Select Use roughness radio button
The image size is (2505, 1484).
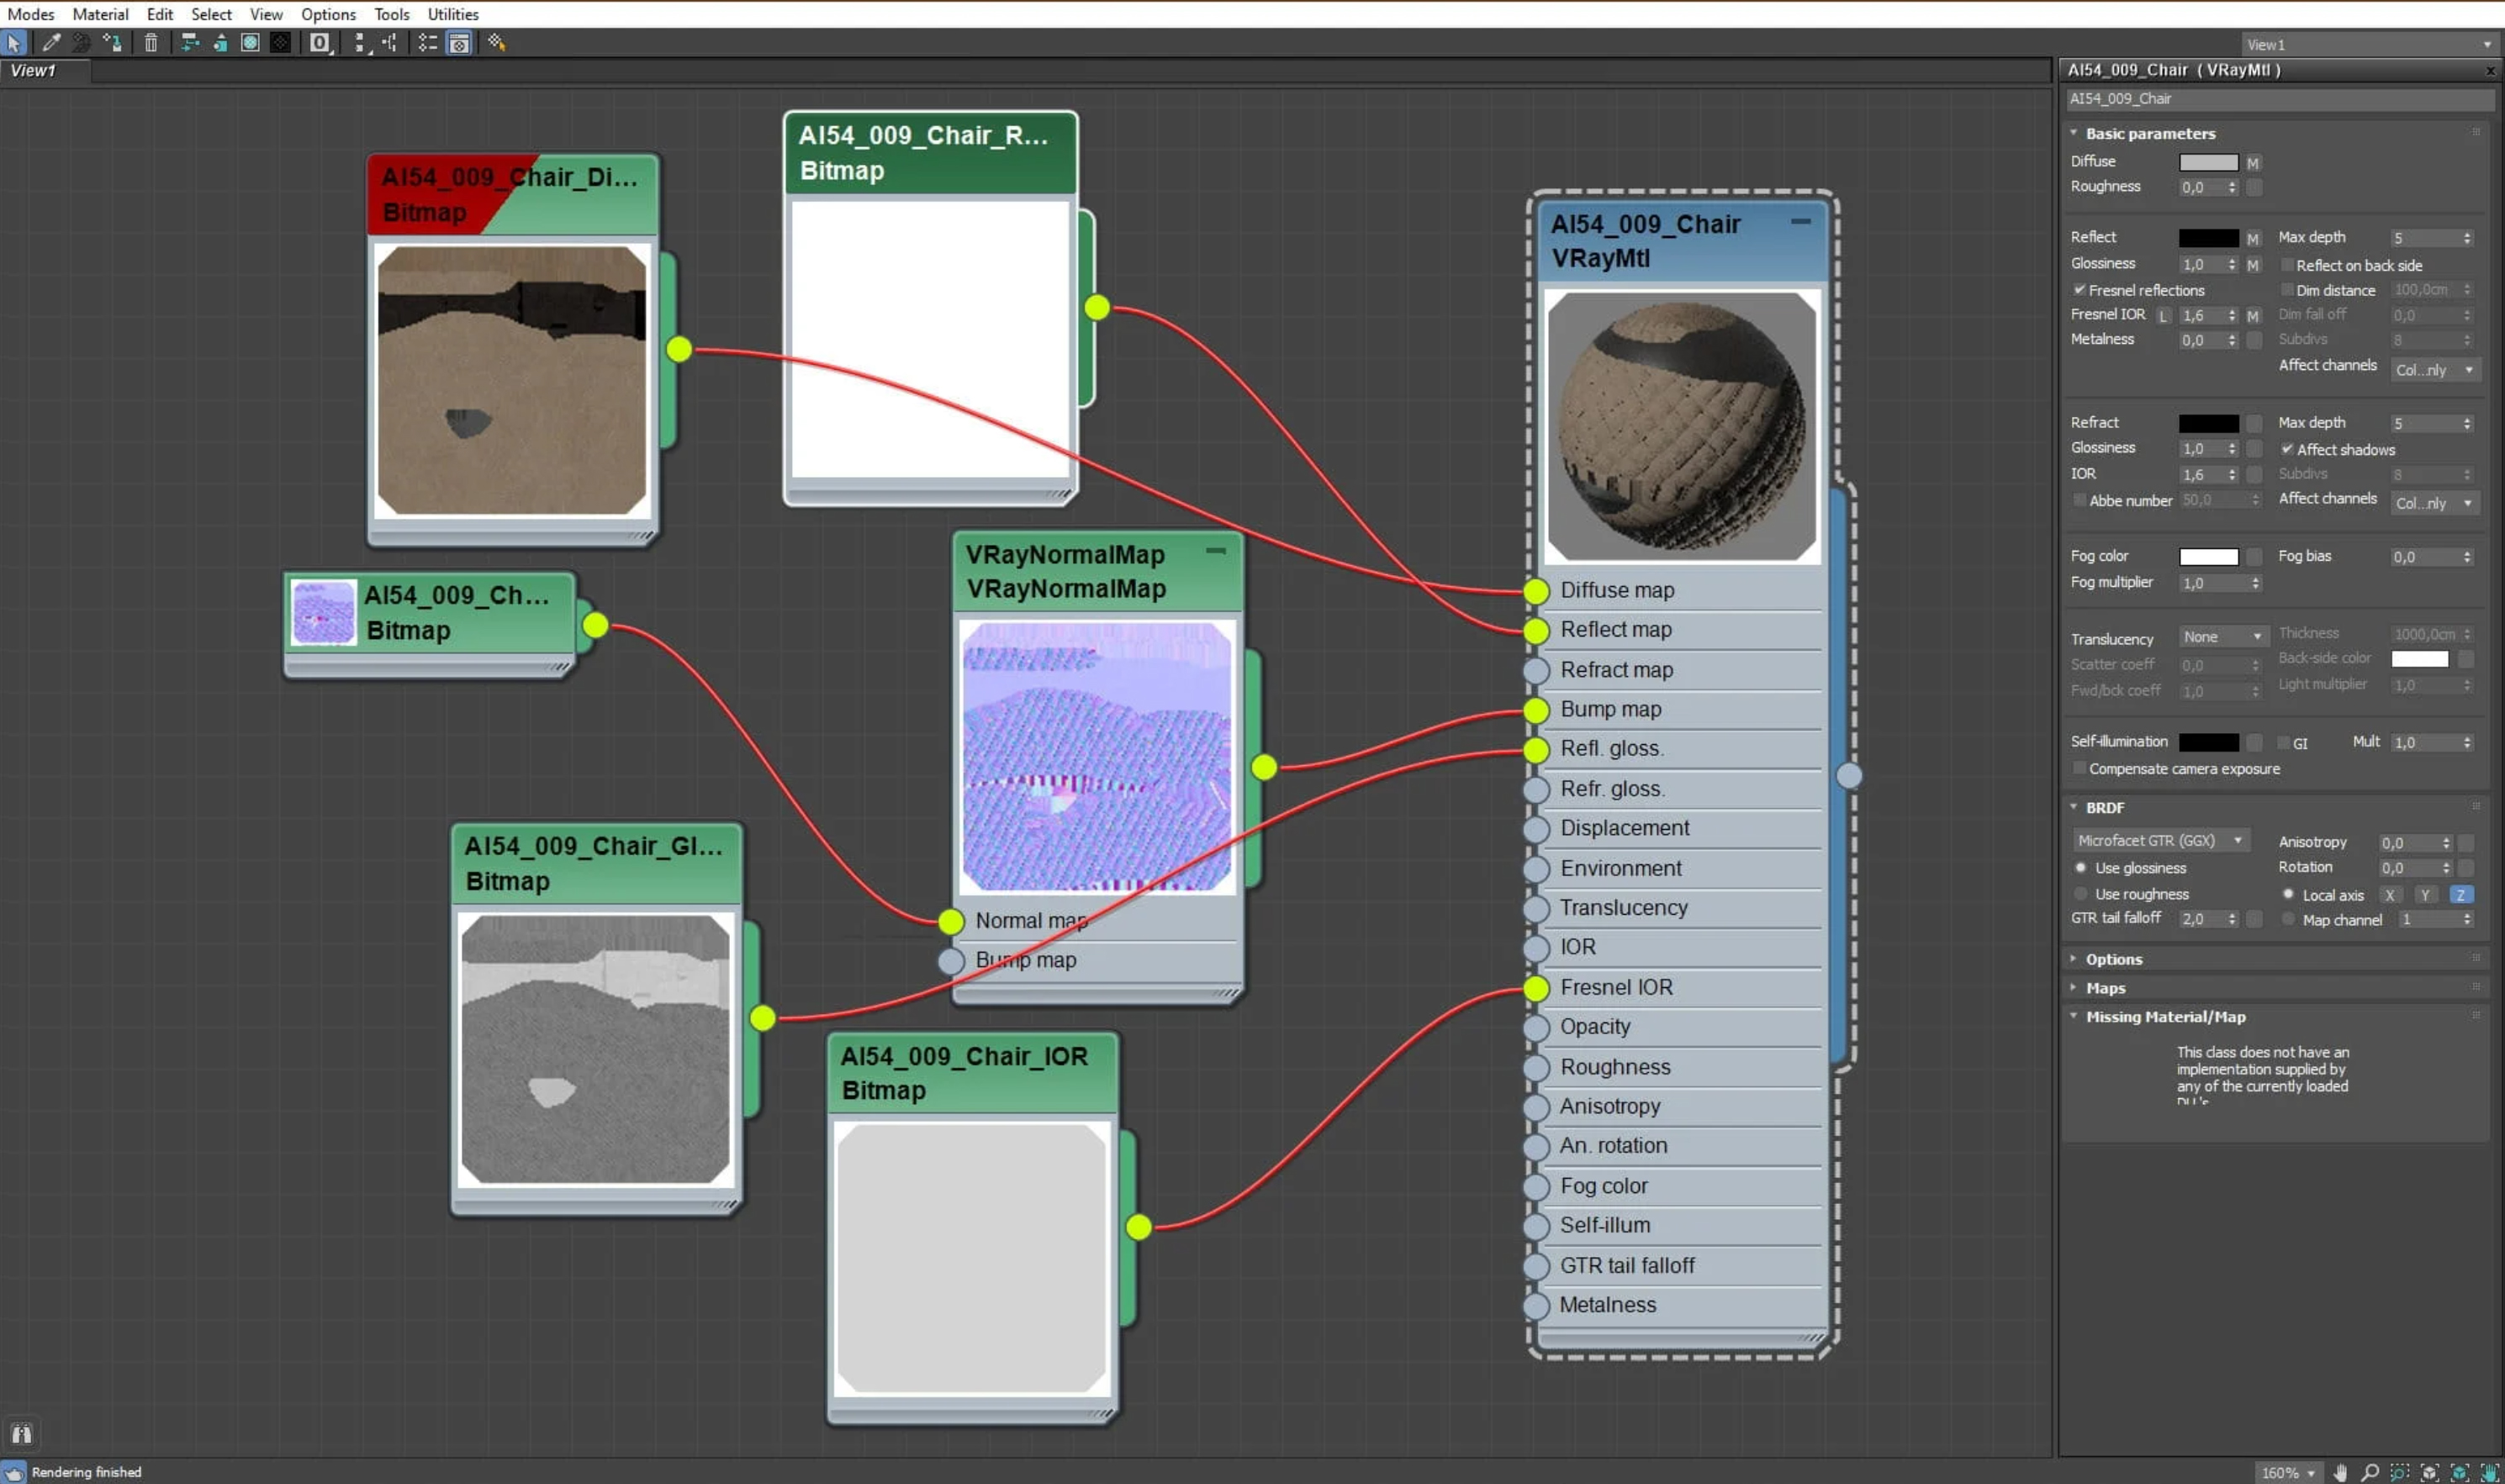[x=2082, y=894]
